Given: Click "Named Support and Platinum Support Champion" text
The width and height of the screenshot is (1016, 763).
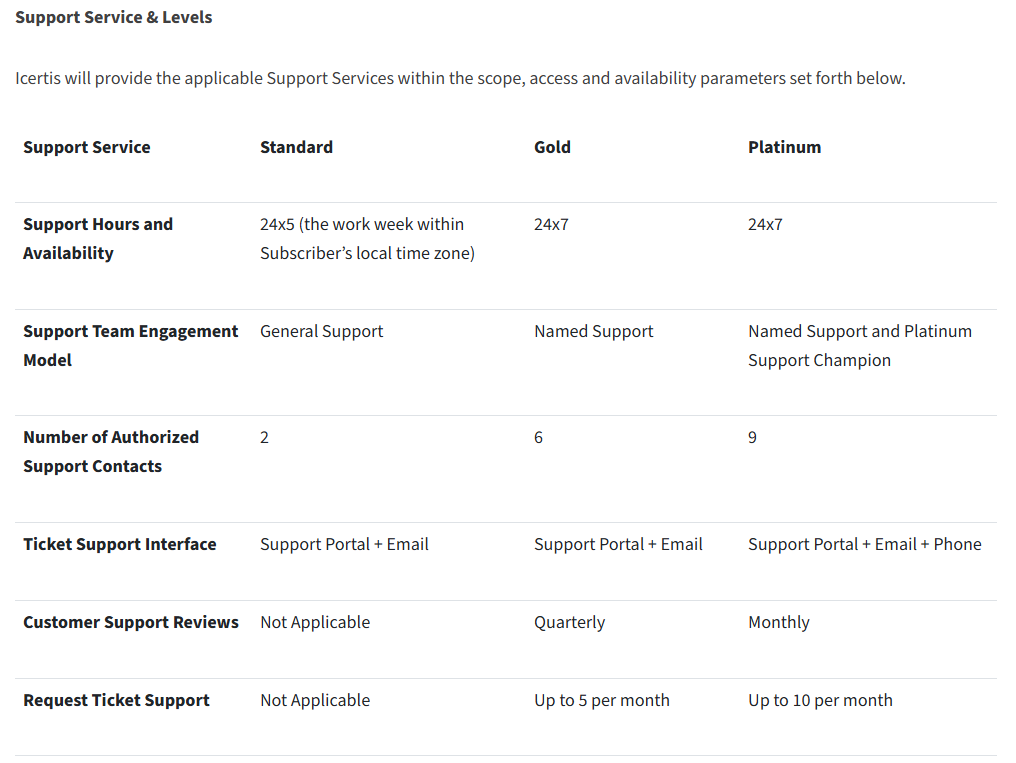Looking at the screenshot, I should click(x=859, y=345).
